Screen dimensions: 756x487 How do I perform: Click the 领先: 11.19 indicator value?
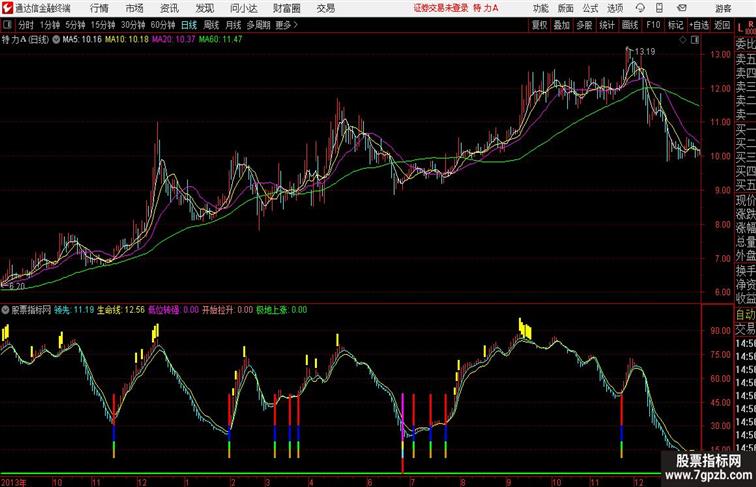[x=74, y=310]
